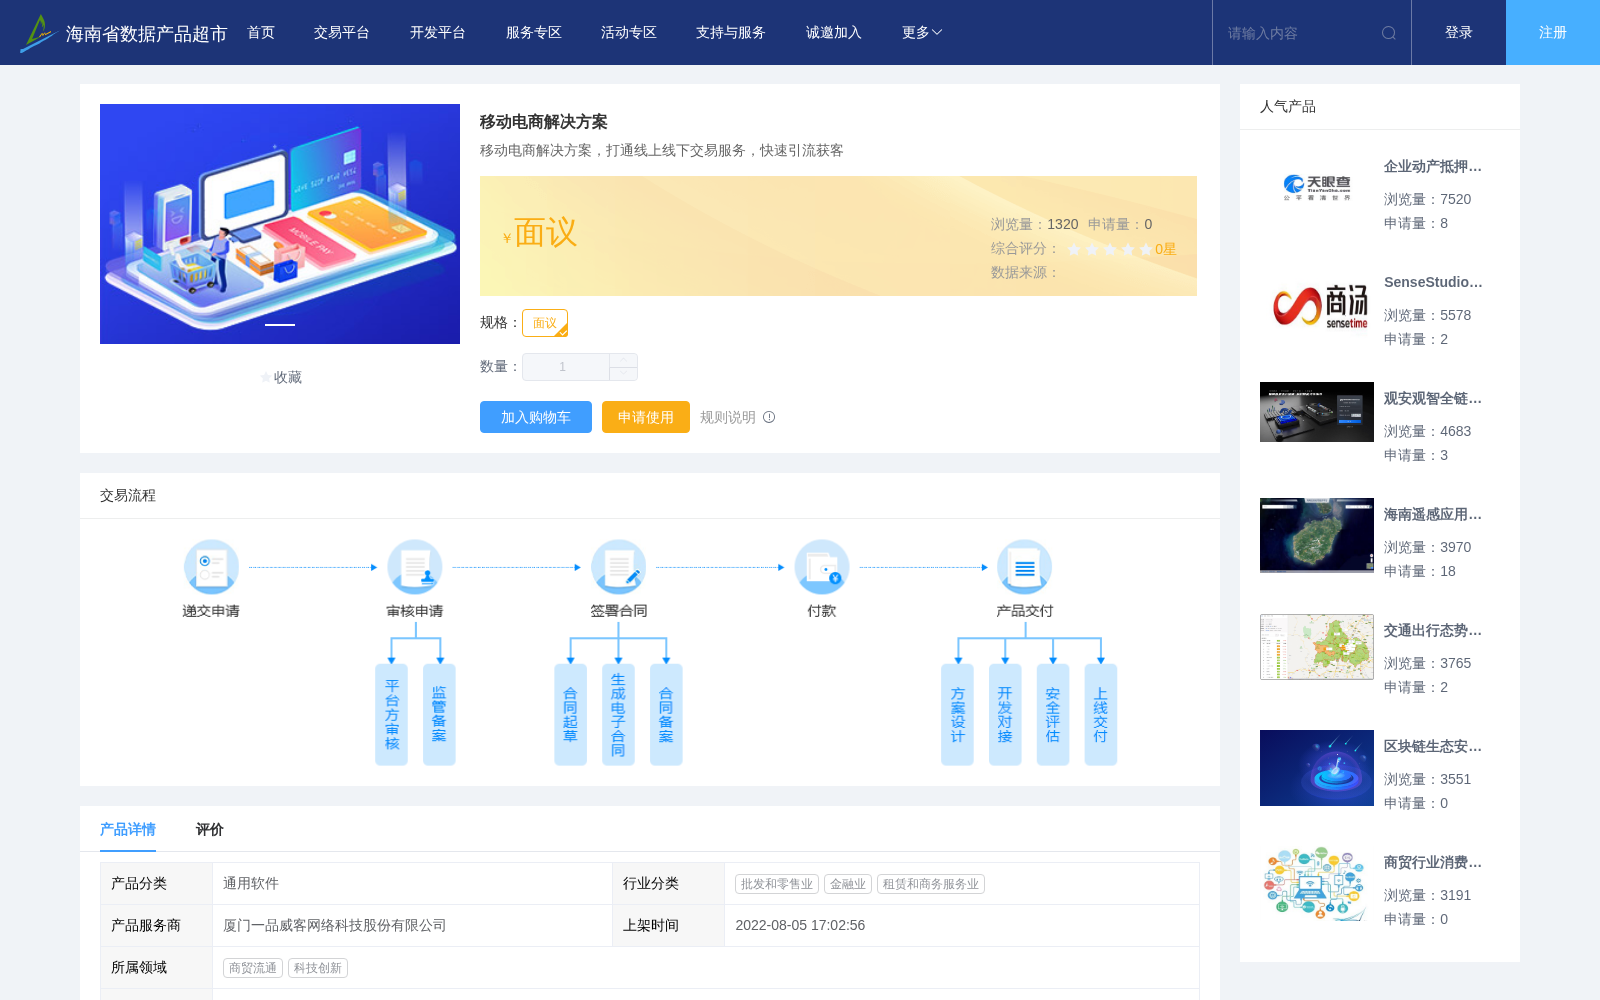This screenshot has width=1600, height=1000.
Task: Click the 平台方审核 sub-step box
Action: 392,715
